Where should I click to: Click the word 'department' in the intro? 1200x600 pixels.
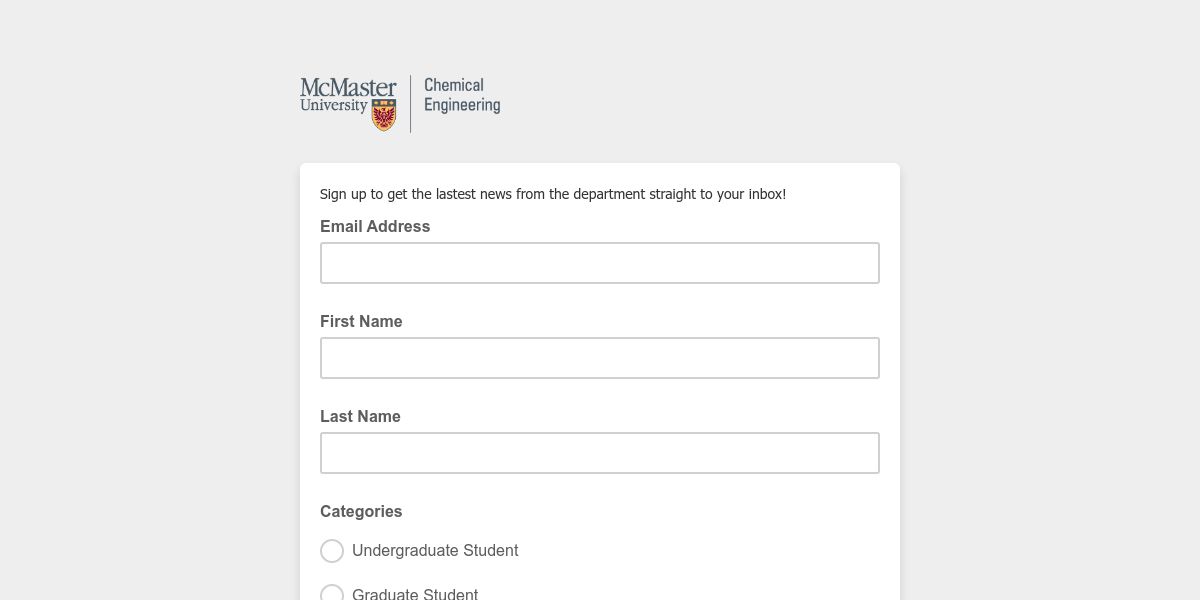pos(608,194)
